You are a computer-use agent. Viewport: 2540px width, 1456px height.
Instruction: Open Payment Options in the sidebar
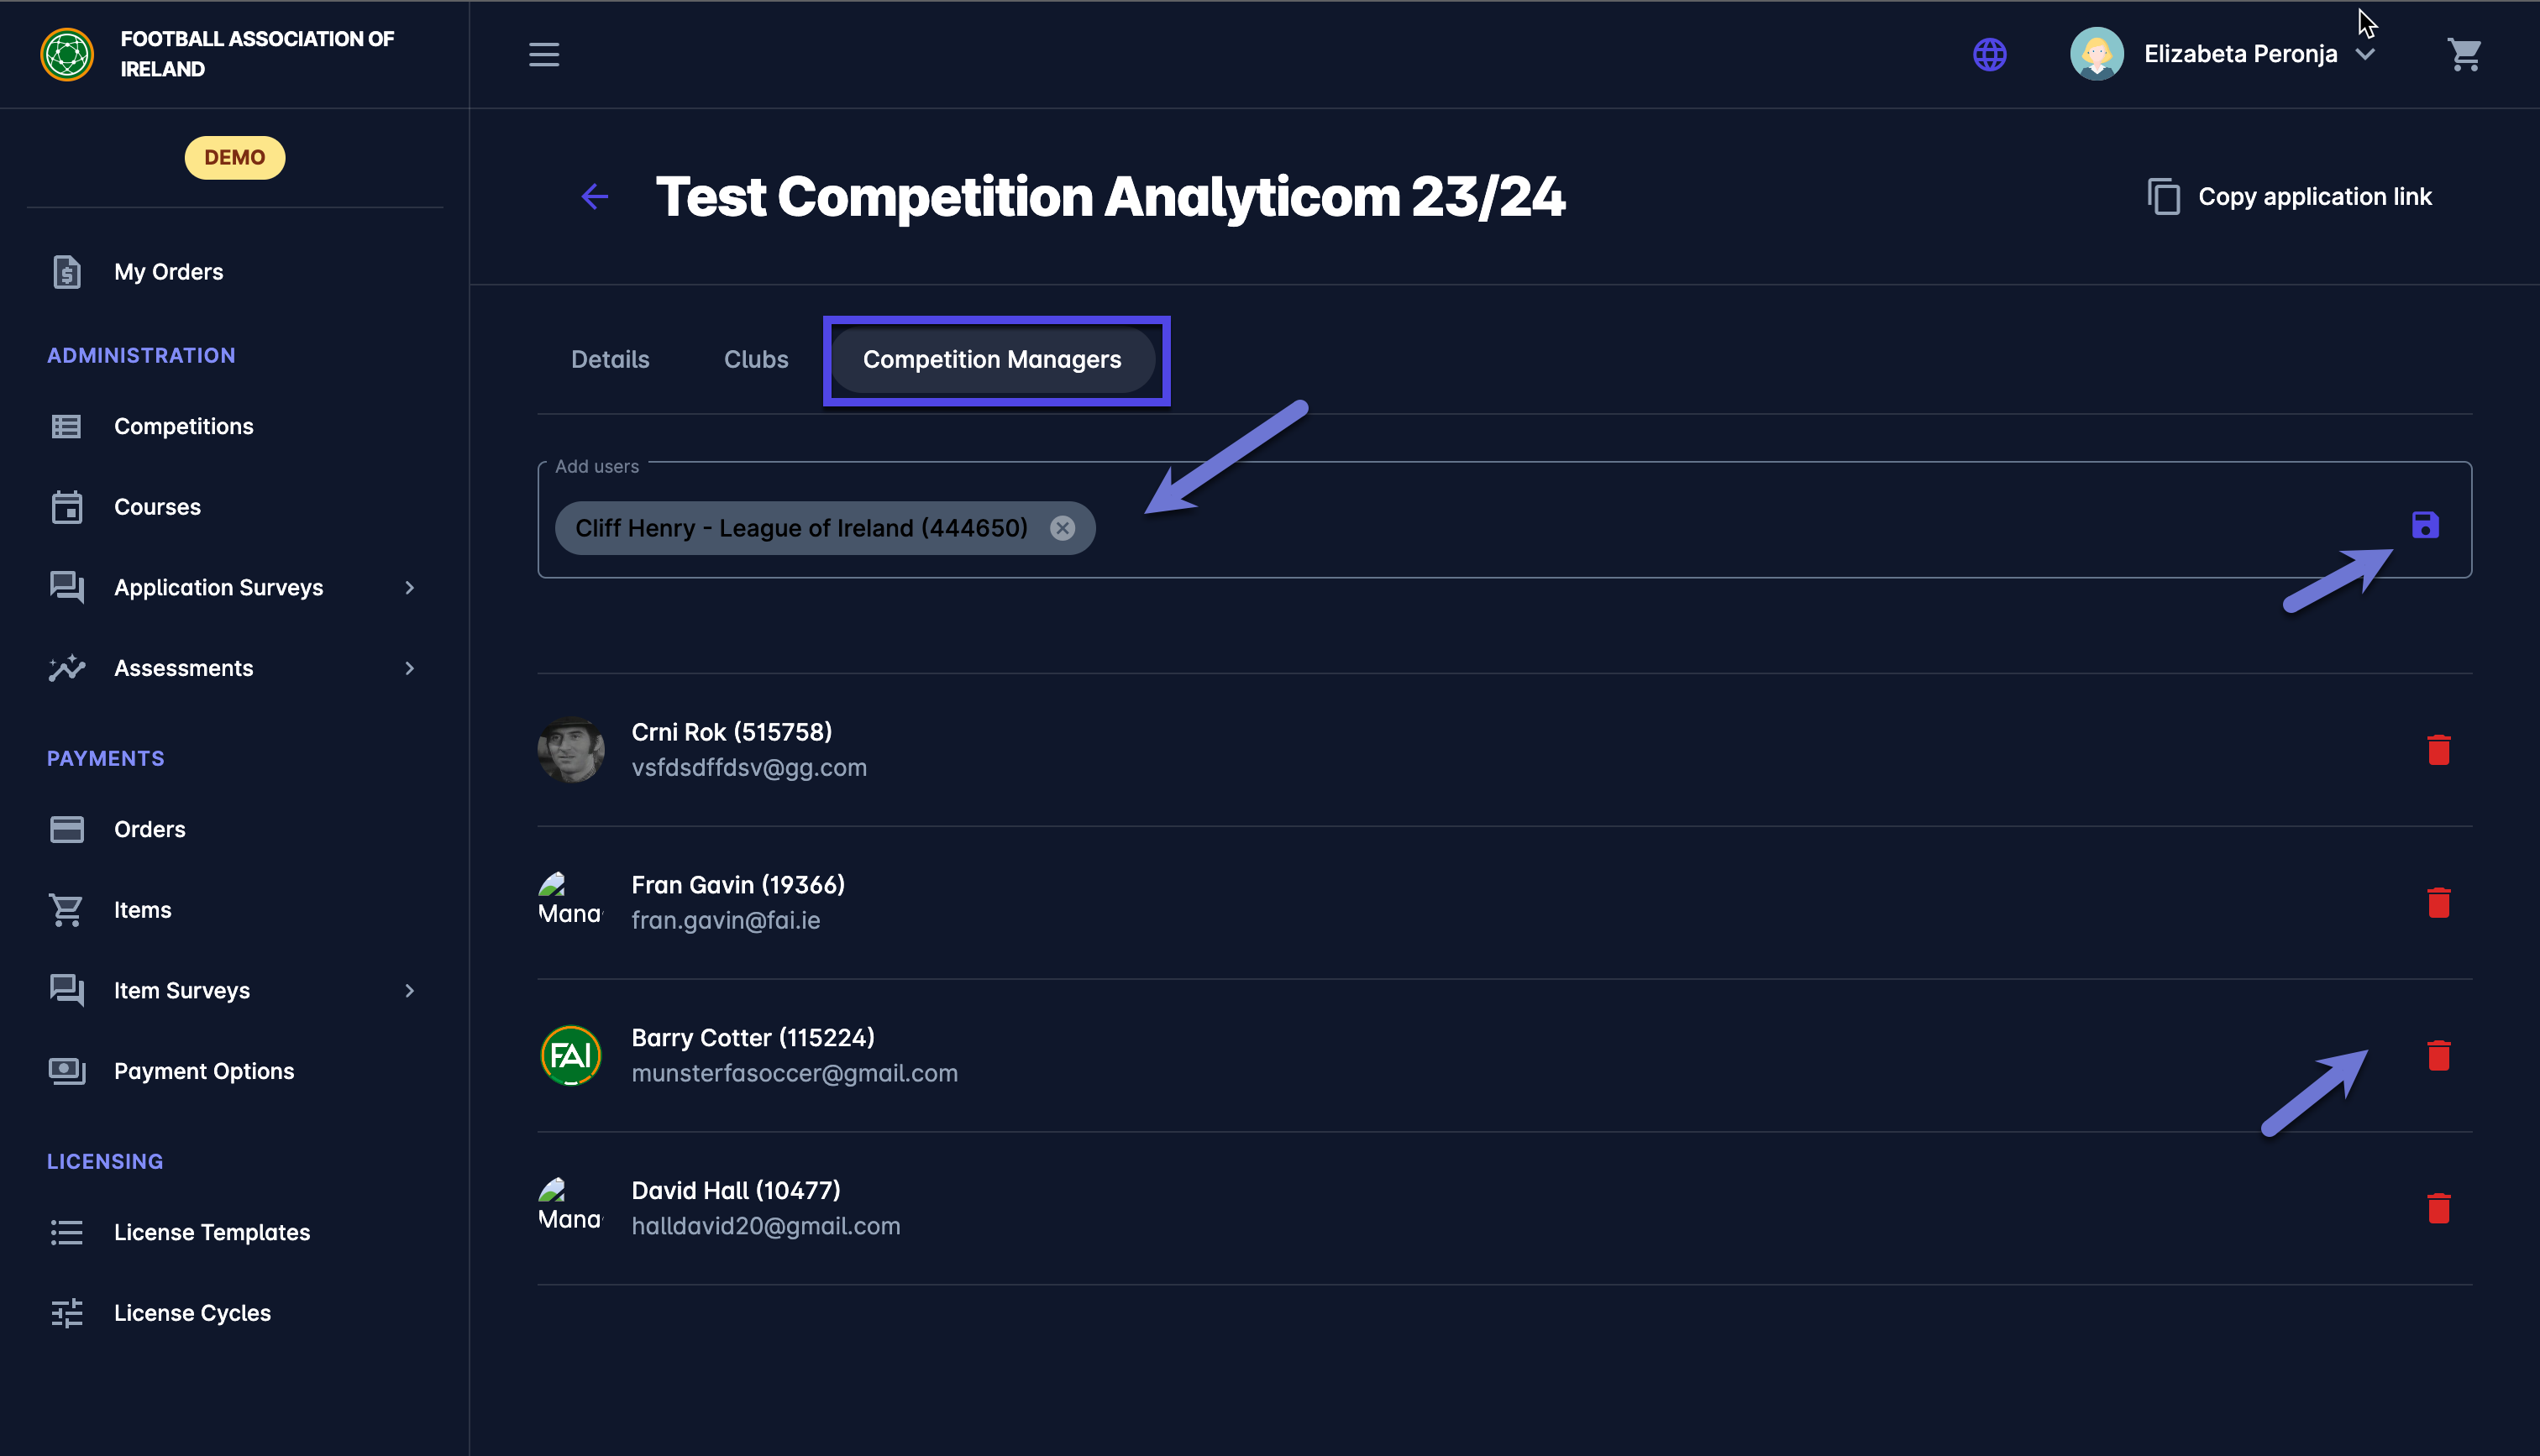pos(204,1072)
